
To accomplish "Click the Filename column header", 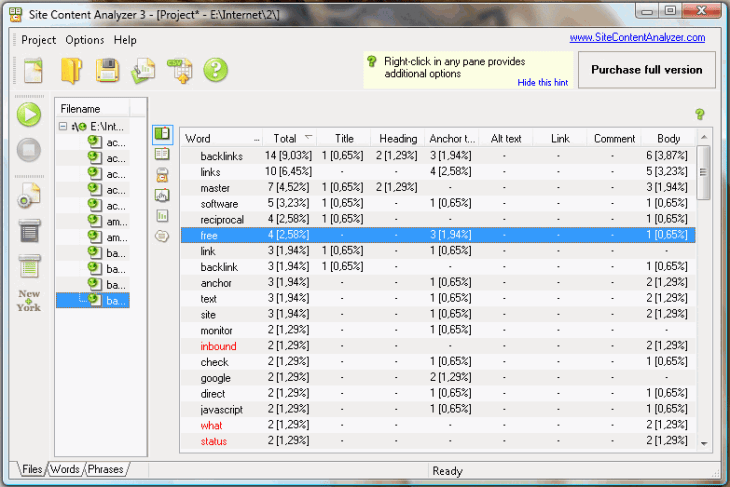I will 93,108.
